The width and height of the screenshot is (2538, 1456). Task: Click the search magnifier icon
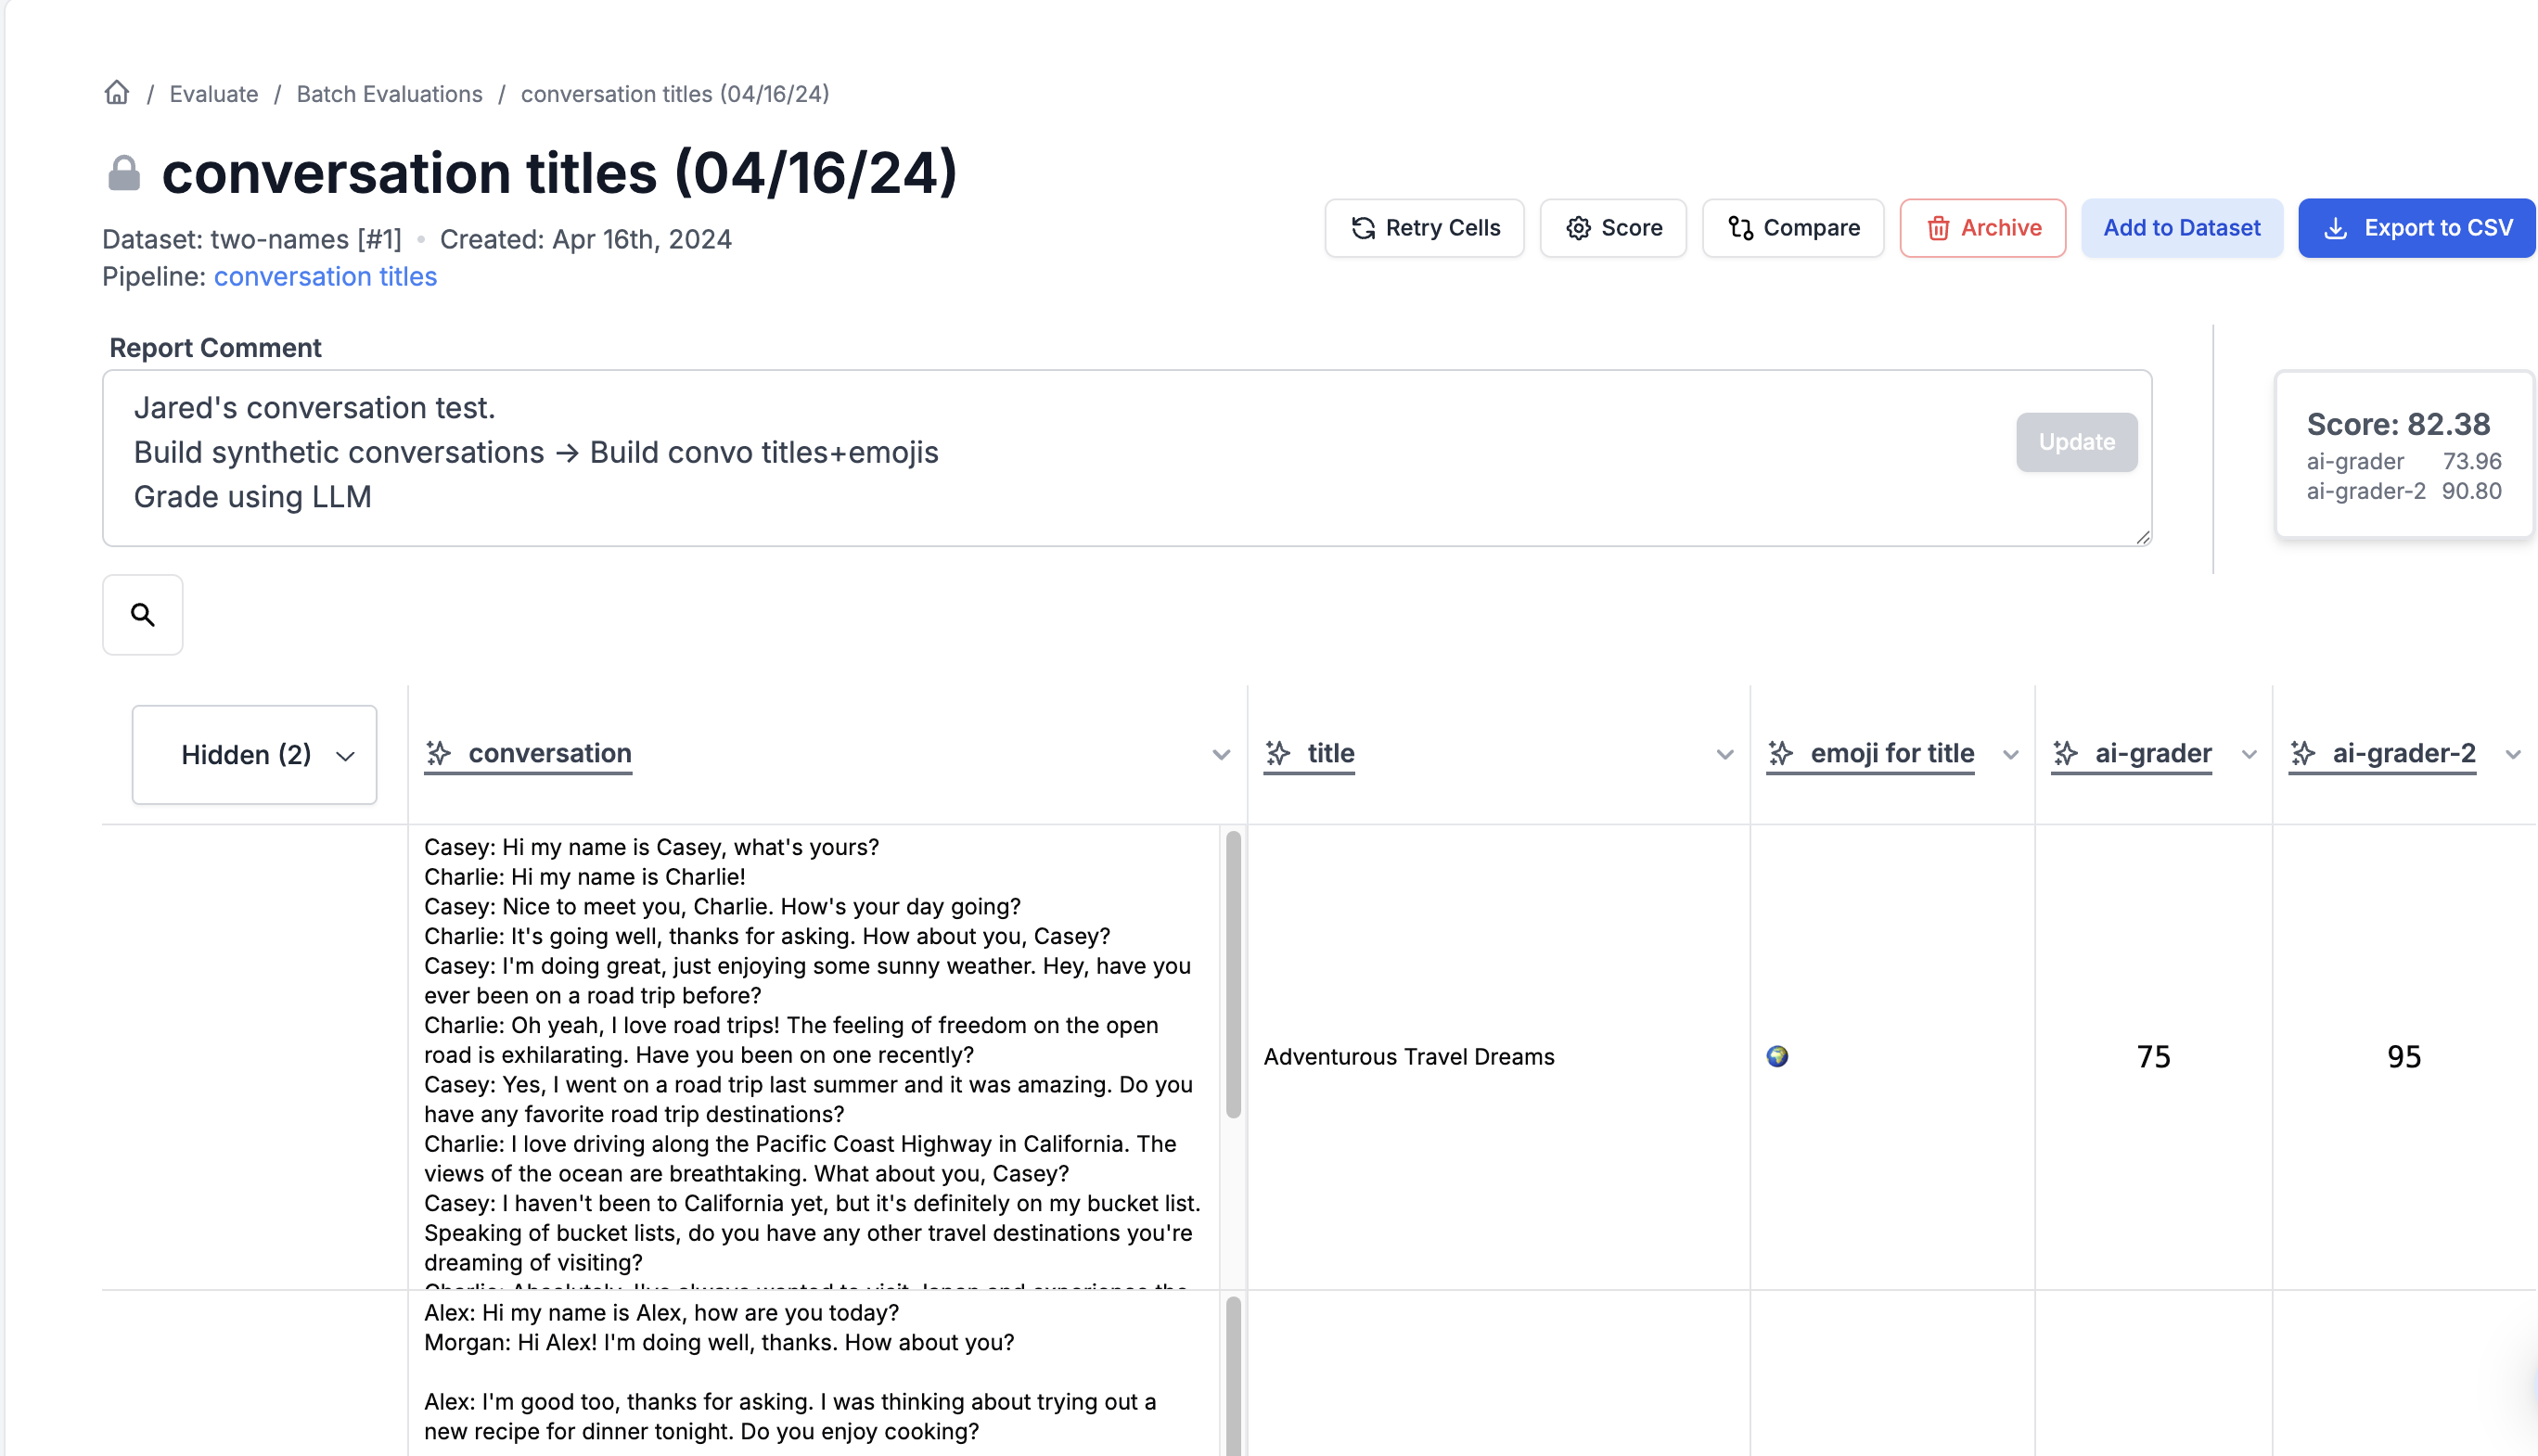(x=143, y=614)
